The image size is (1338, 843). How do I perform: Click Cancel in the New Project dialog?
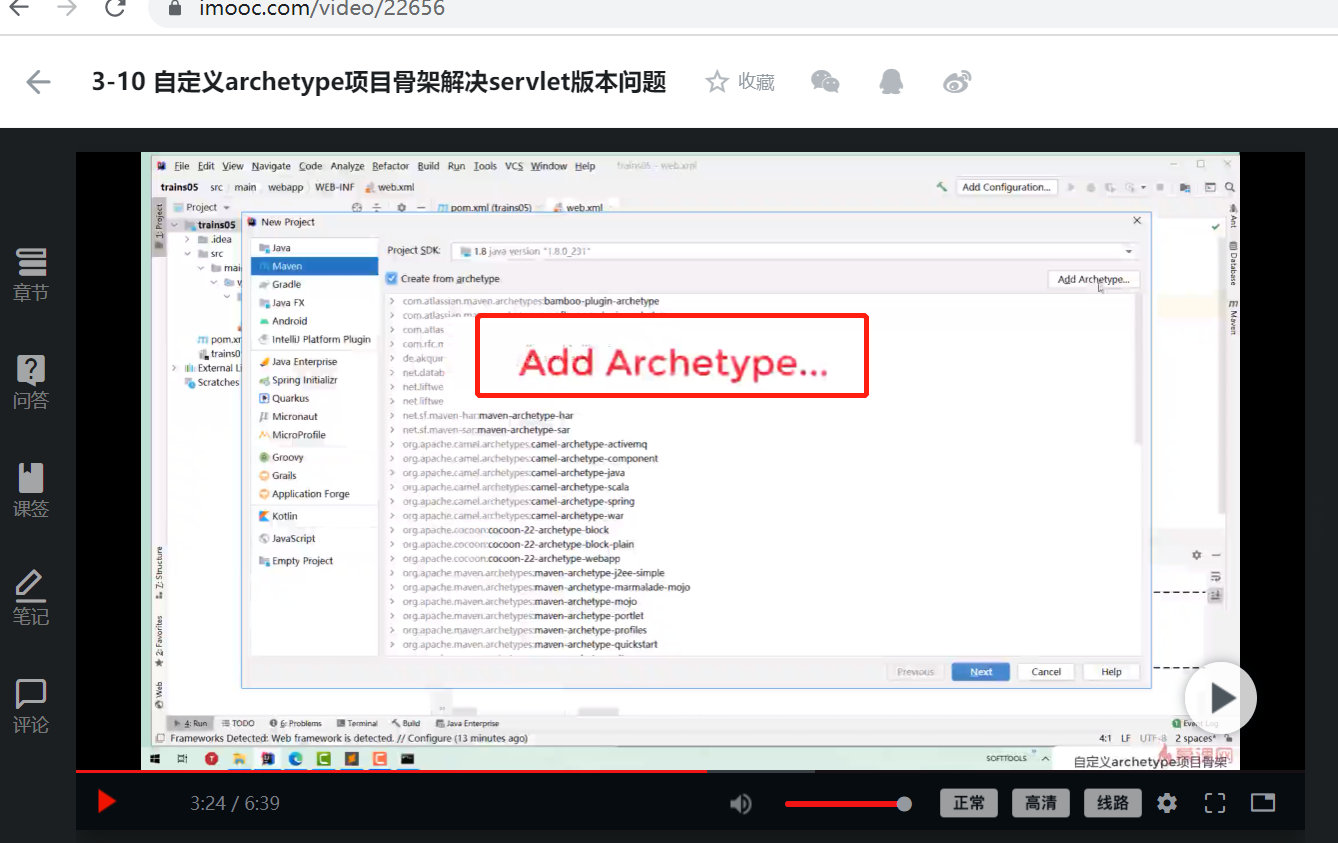[1046, 672]
